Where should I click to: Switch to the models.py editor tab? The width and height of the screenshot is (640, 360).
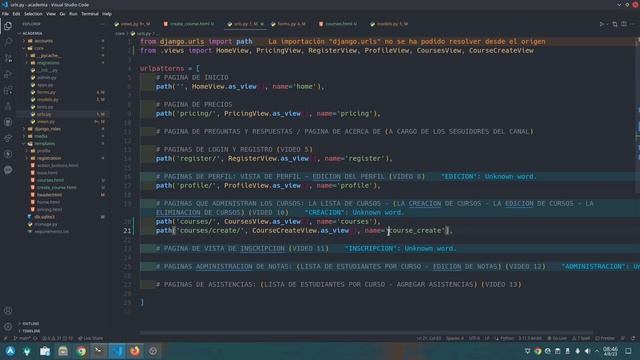point(389,24)
